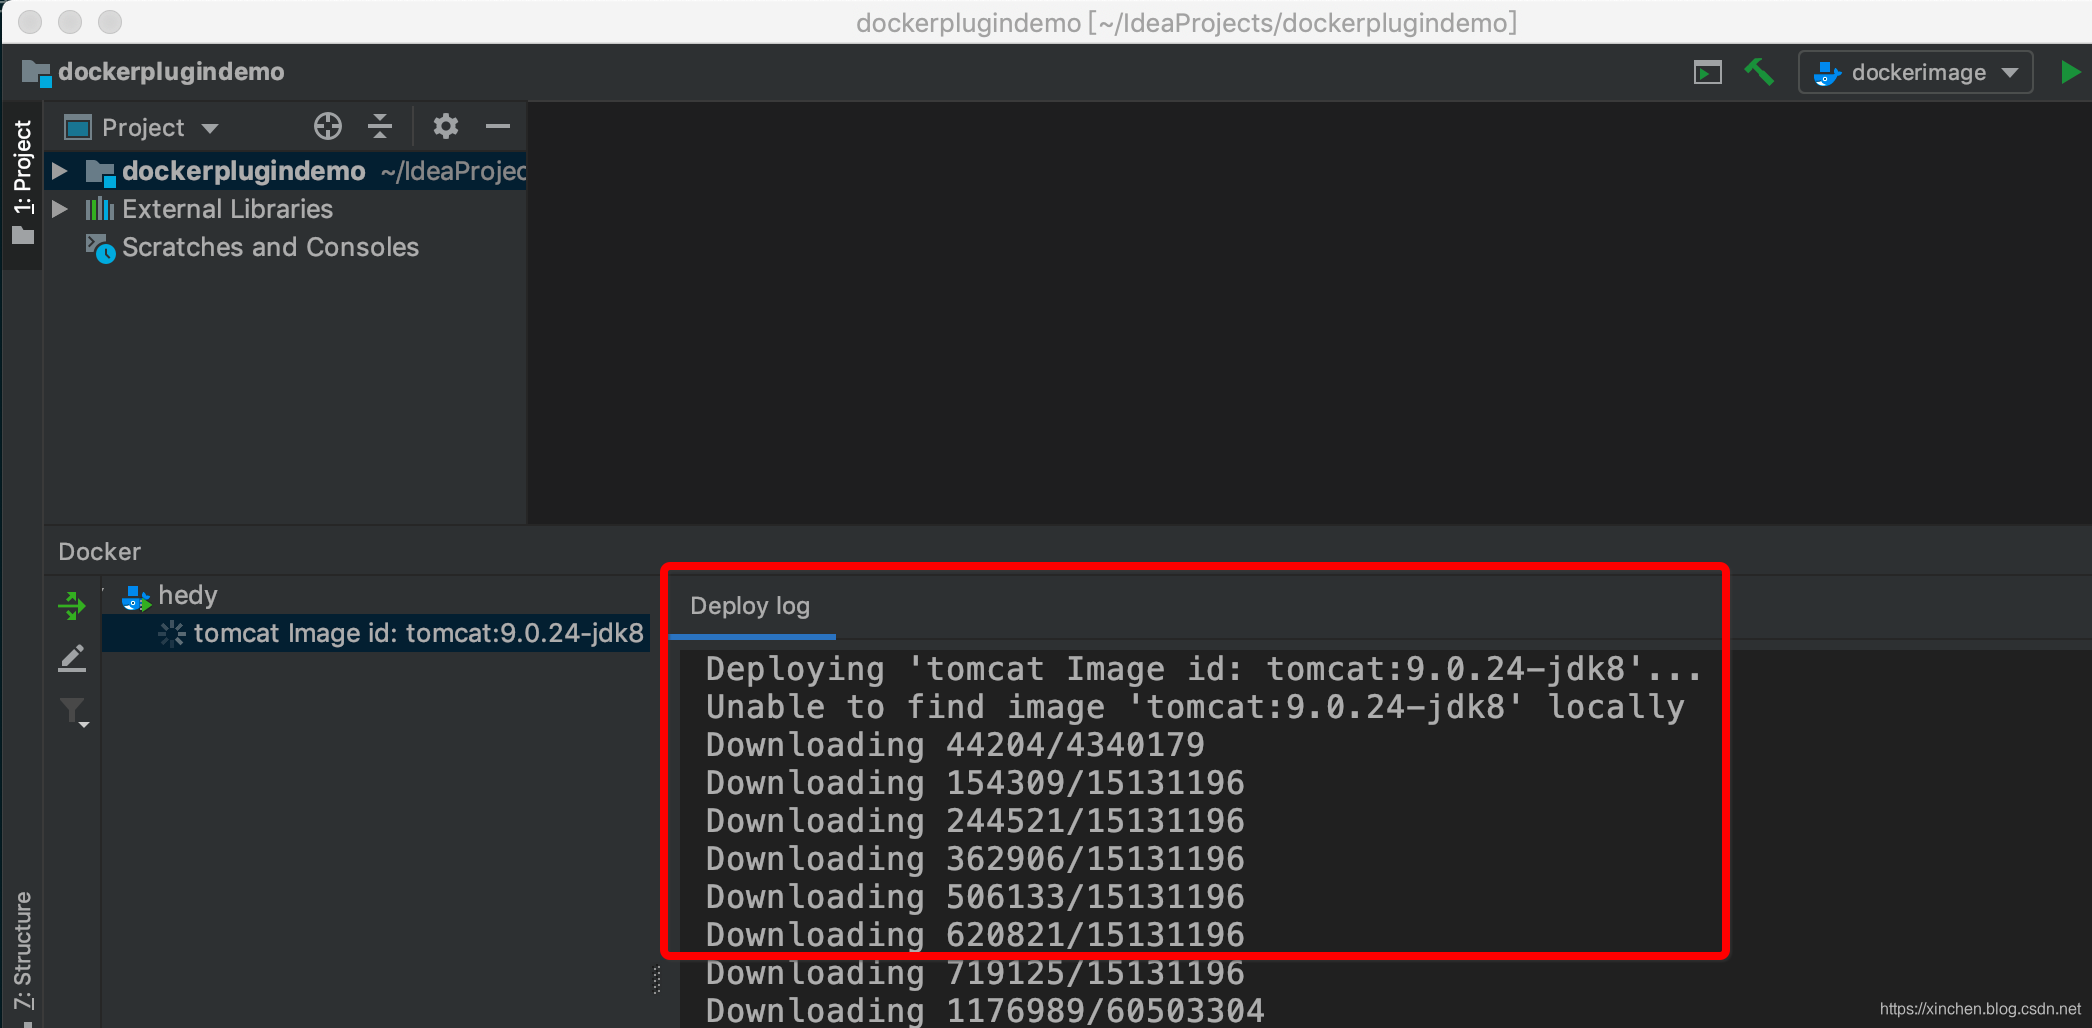Image resolution: width=2092 pixels, height=1028 pixels.
Task: Click the Build project hammer icon
Action: click(1759, 72)
